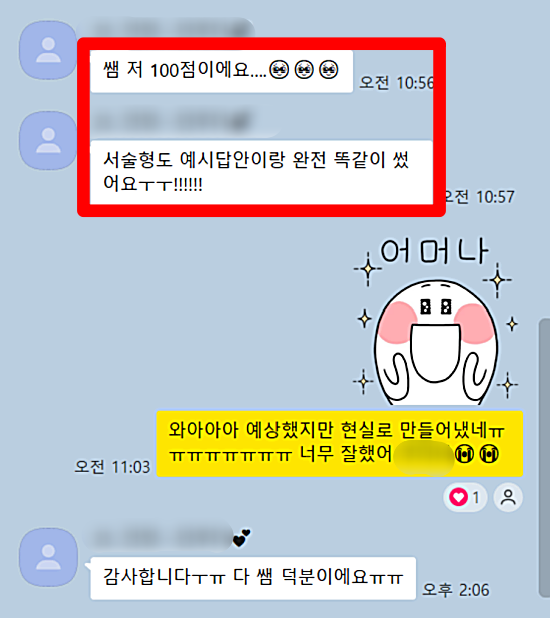Click the 오후 2:06 timestamp
Image resolution: width=550 pixels, height=618 pixels.
[456, 590]
